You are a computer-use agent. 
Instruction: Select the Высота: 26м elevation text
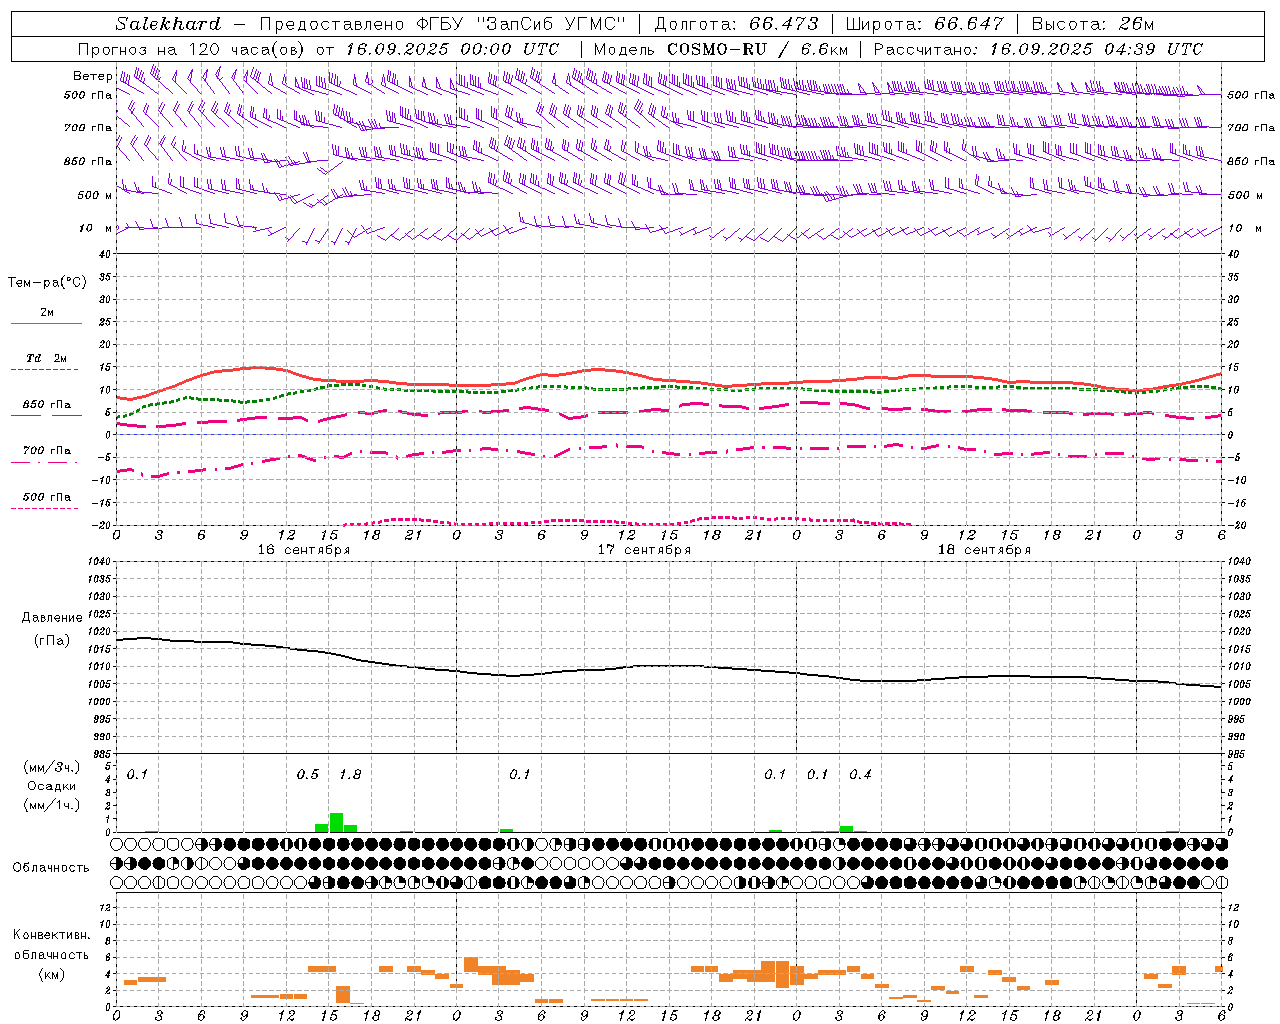(x=1093, y=24)
